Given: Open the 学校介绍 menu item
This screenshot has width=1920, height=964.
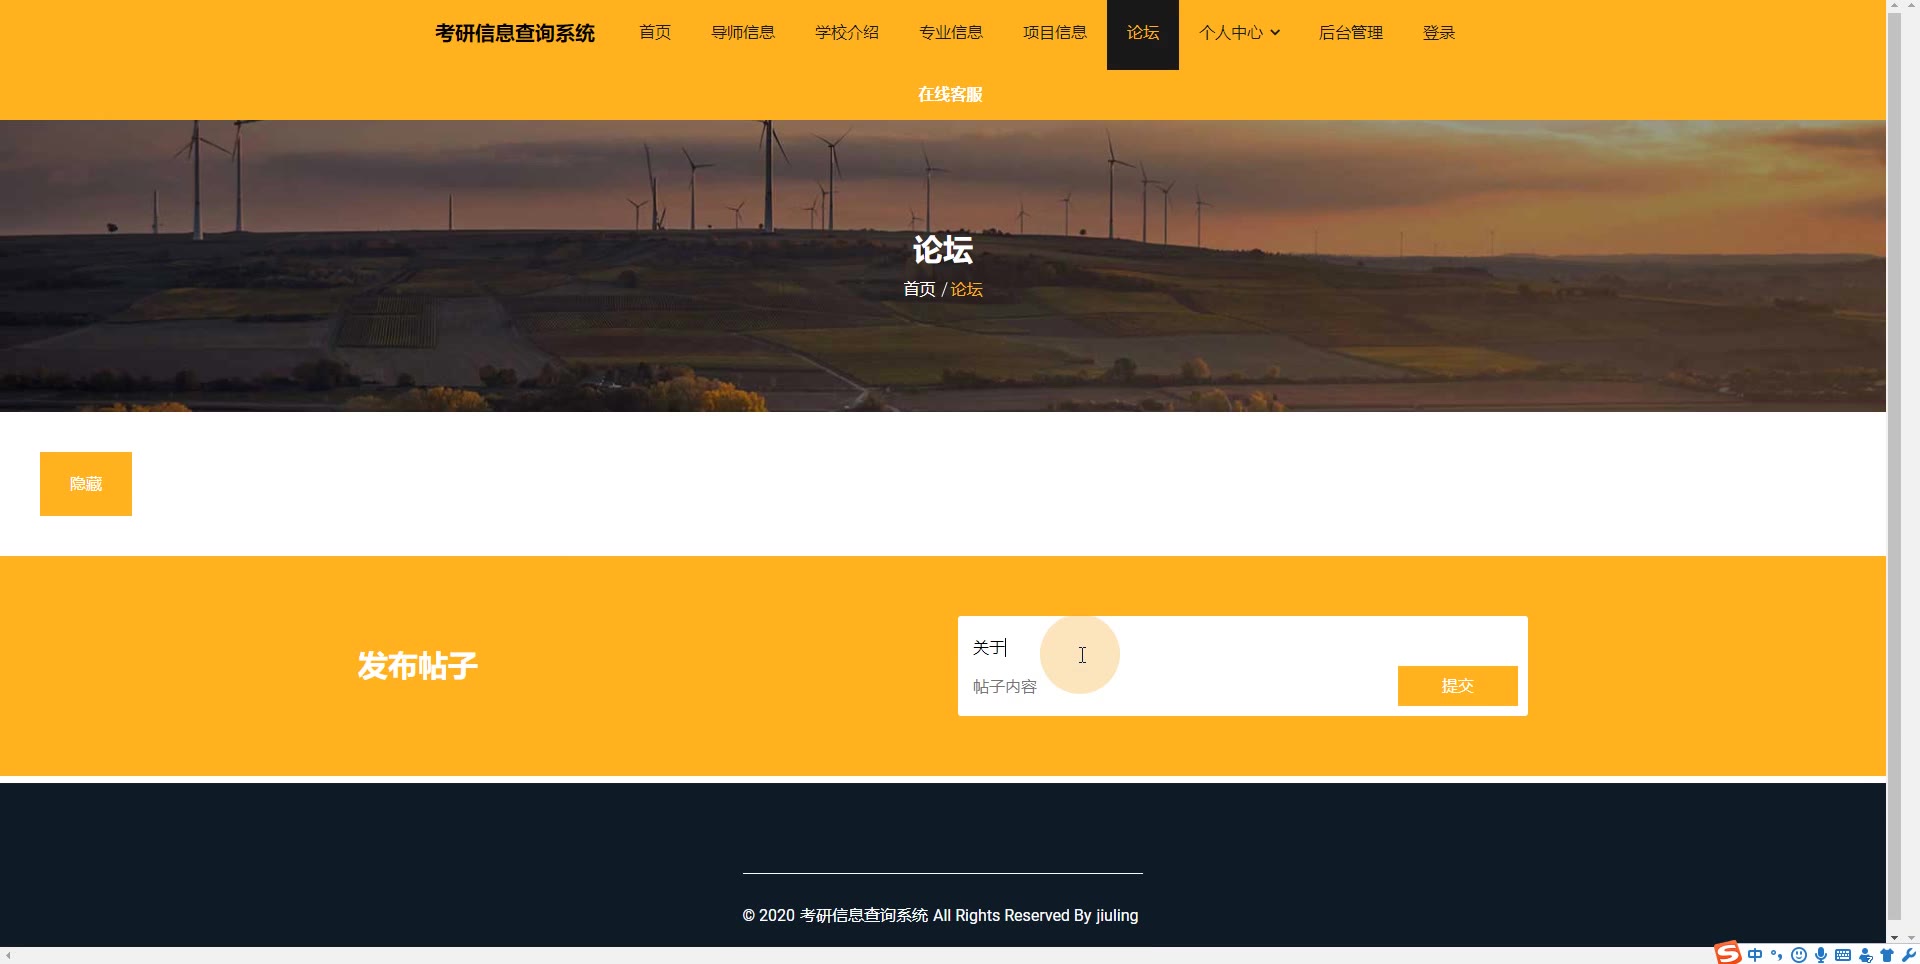Looking at the screenshot, I should pos(847,33).
